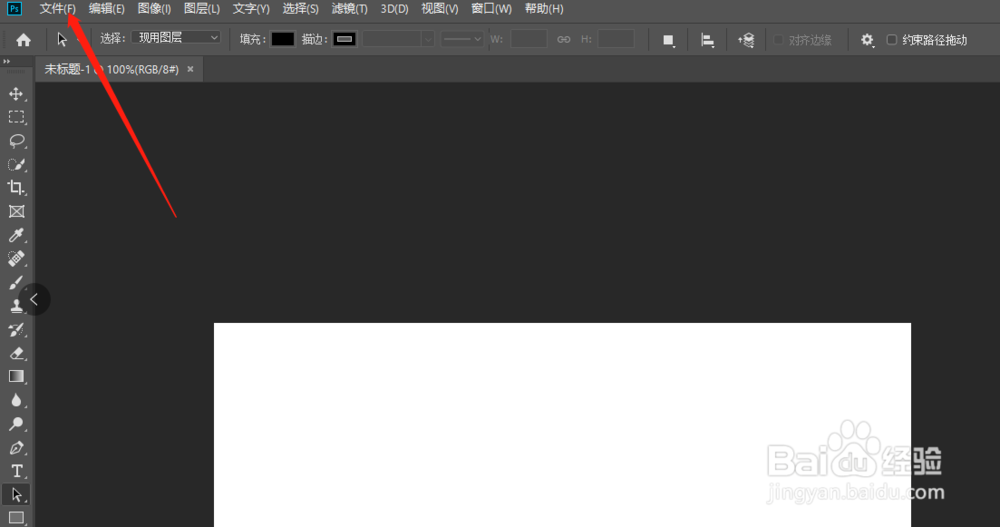Select the Move tool

pyautogui.click(x=16, y=94)
